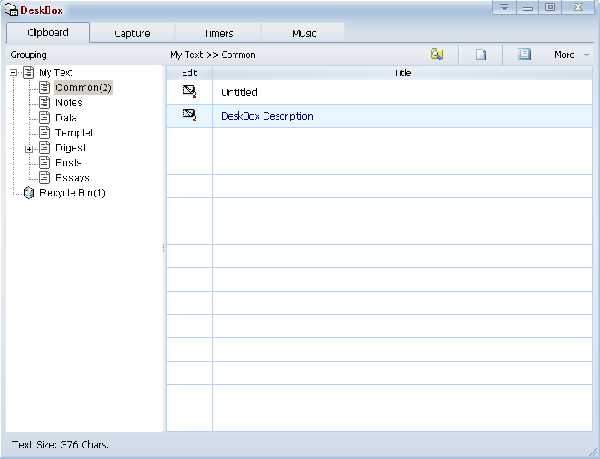
Task: Select the Common(2) group
Action: pyautogui.click(x=83, y=88)
